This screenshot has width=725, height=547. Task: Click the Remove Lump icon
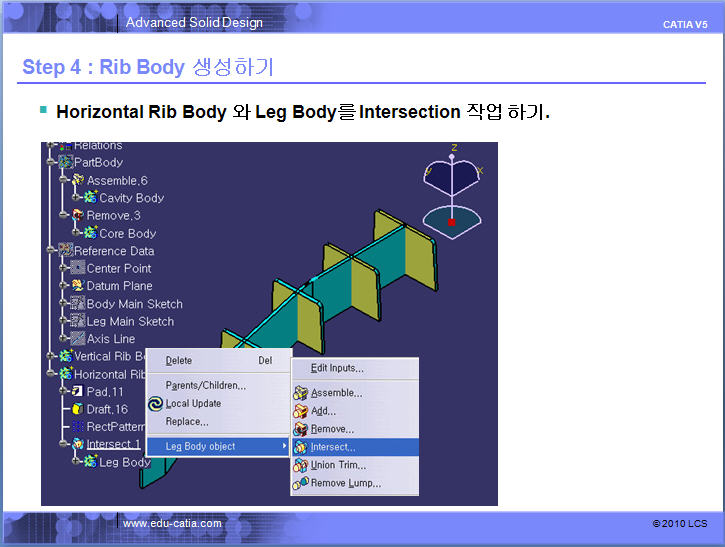300,483
